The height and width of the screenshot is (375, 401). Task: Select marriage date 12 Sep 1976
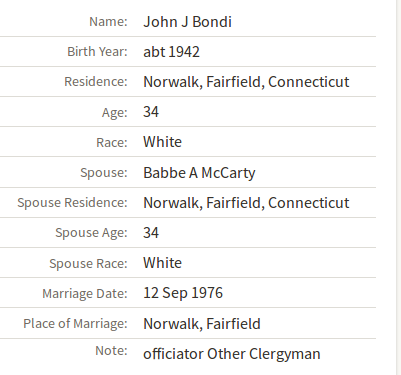(x=183, y=293)
